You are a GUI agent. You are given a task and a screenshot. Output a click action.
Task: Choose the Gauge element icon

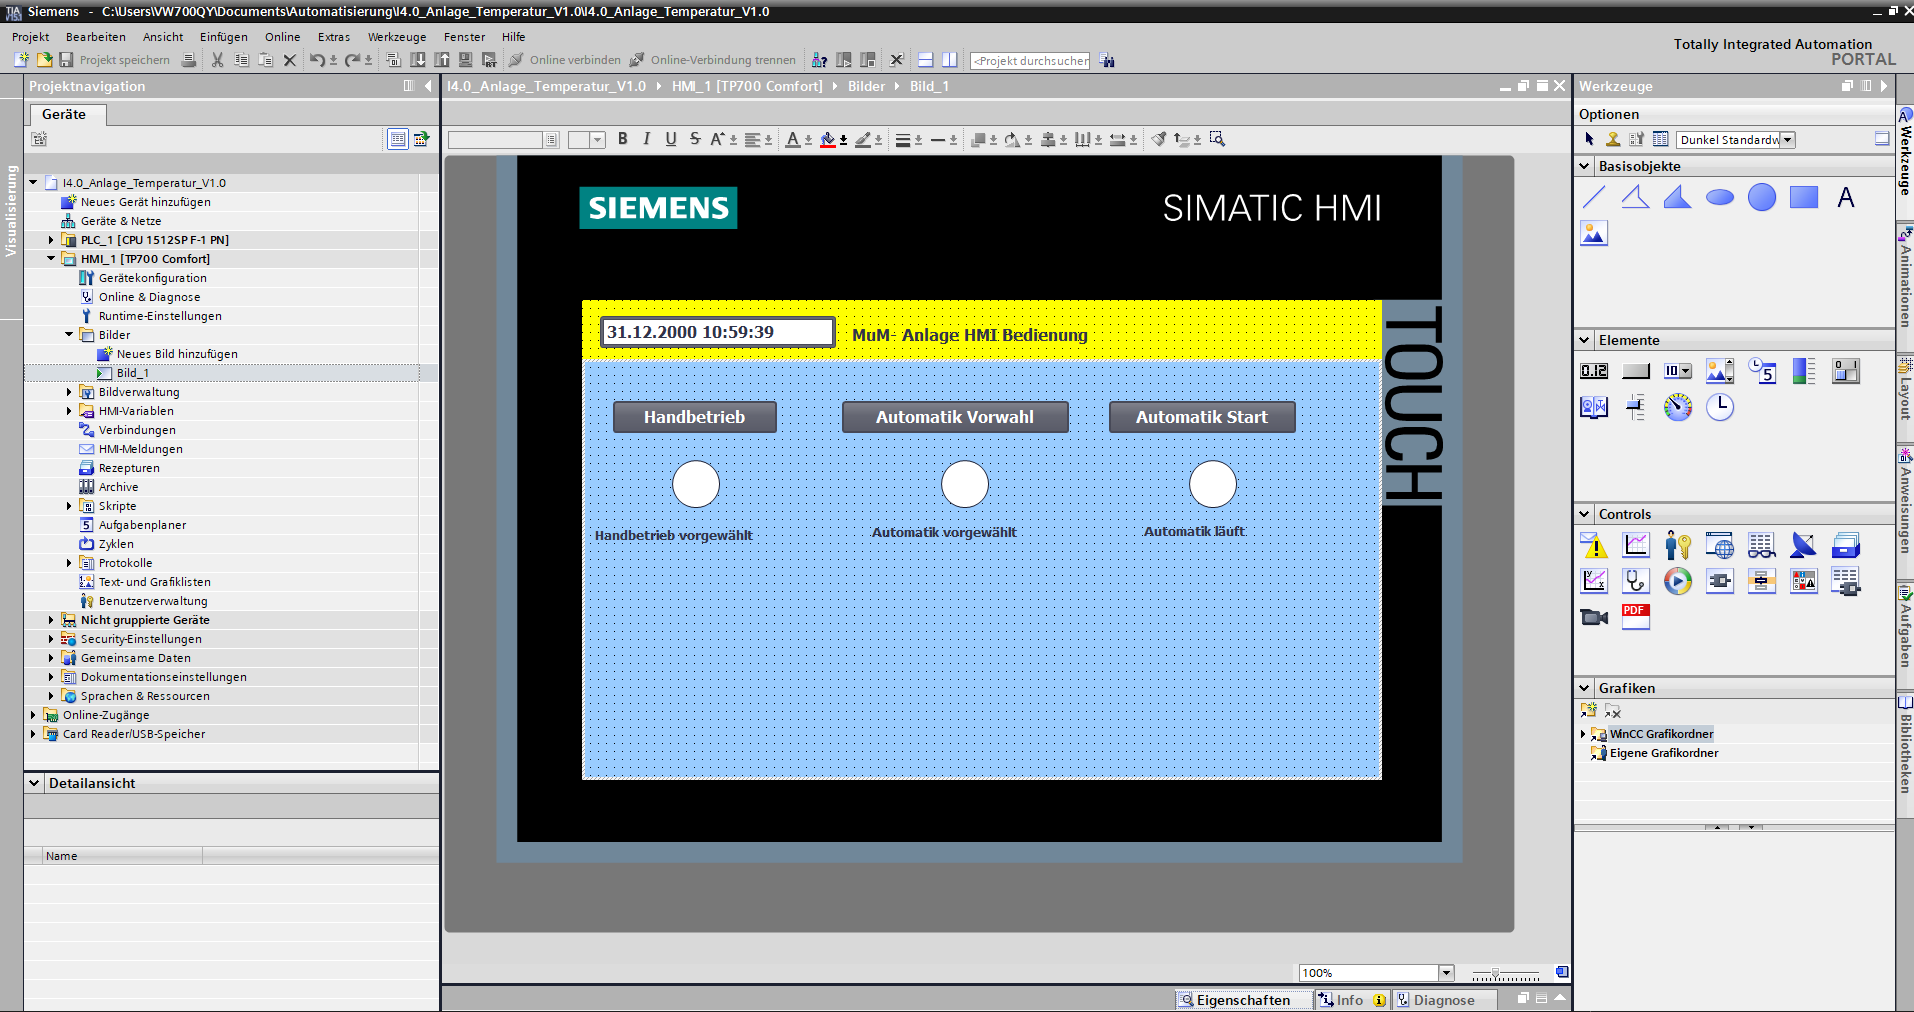click(x=1677, y=407)
